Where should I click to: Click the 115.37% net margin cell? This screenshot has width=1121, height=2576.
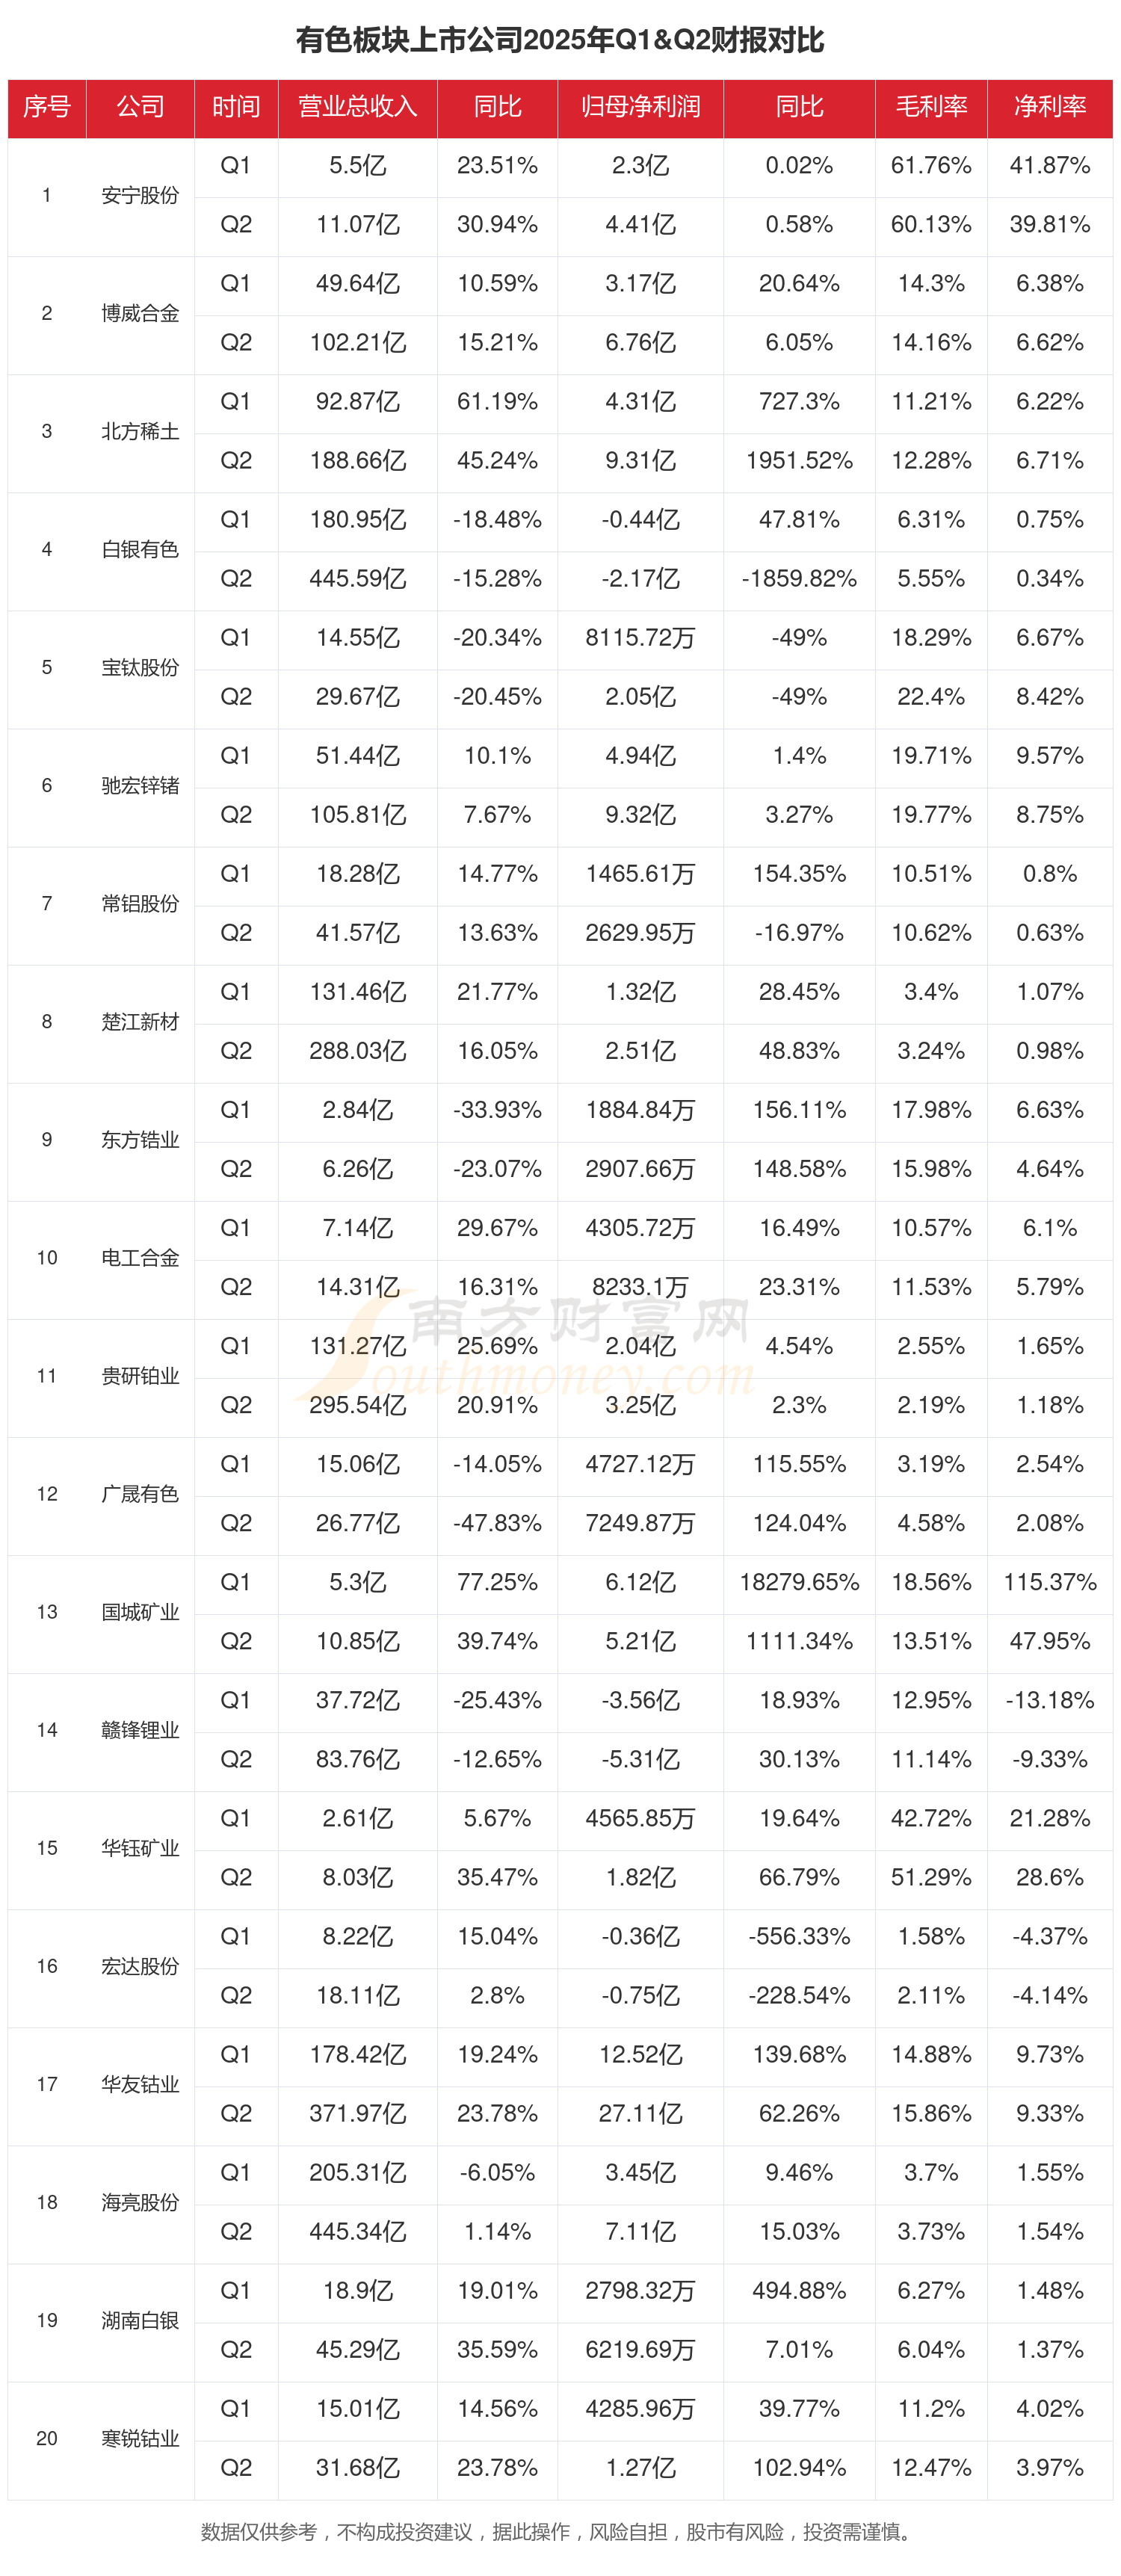(1049, 1582)
